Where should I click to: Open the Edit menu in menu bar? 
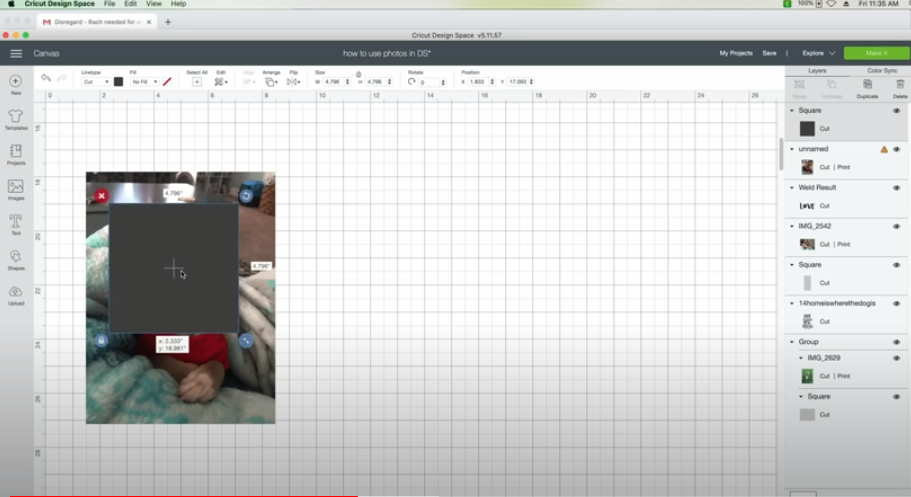pyautogui.click(x=131, y=3)
